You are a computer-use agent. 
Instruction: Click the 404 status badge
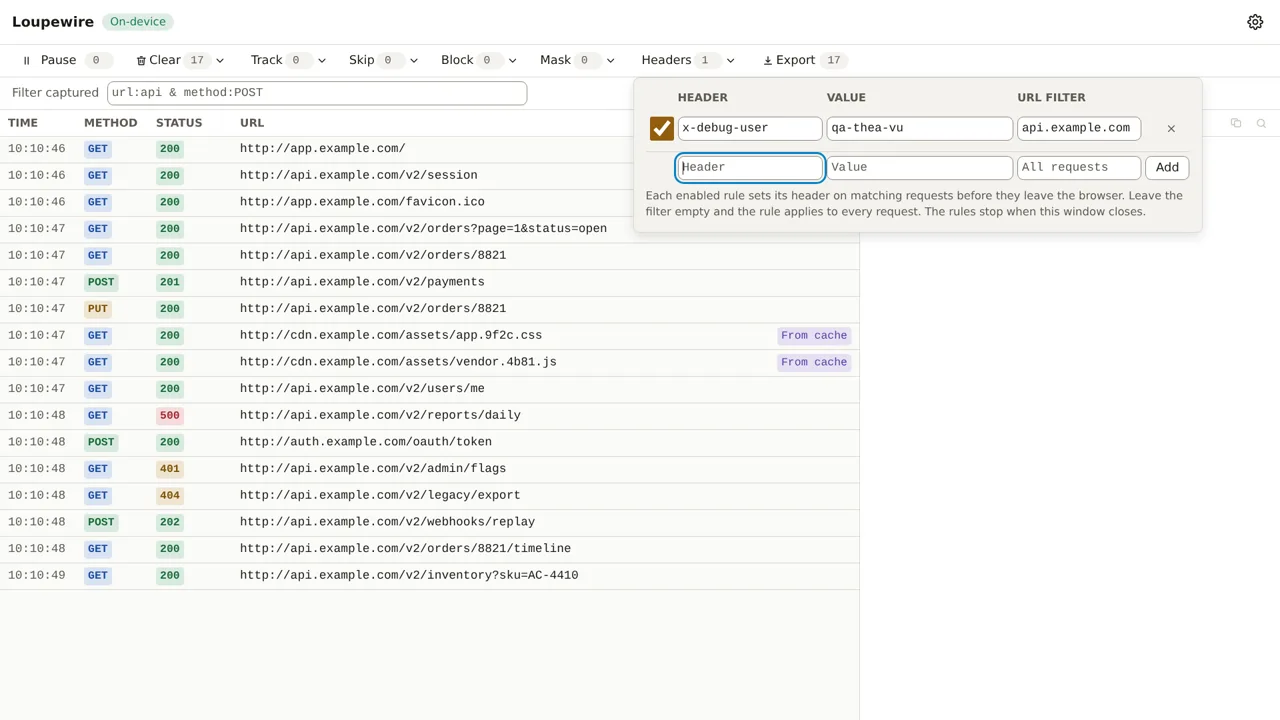point(170,496)
